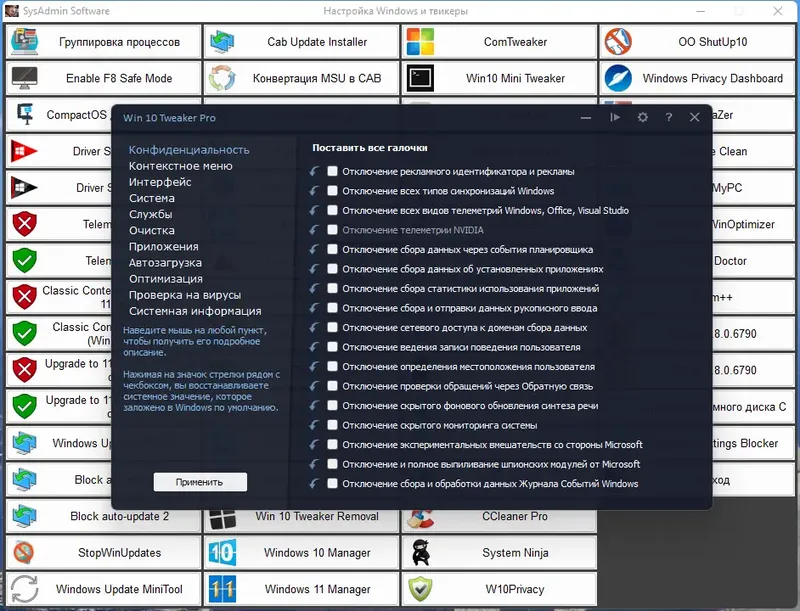Click the 'Применить' button
Screen dimensions: 800x611
(x=199, y=481)
